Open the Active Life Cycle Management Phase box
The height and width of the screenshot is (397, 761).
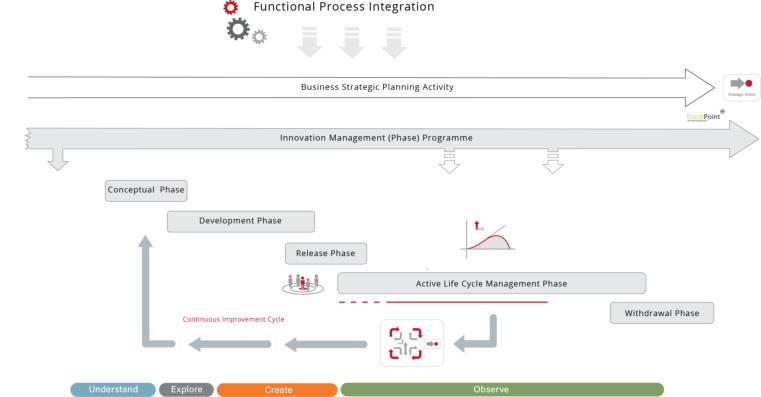coord(492,283)
